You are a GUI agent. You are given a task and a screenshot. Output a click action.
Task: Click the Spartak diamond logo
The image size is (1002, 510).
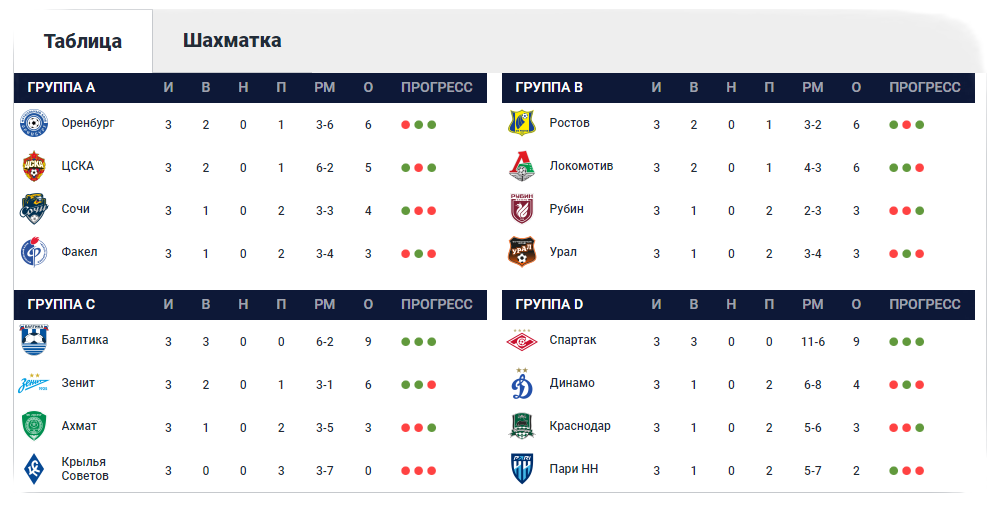(521, 341)
